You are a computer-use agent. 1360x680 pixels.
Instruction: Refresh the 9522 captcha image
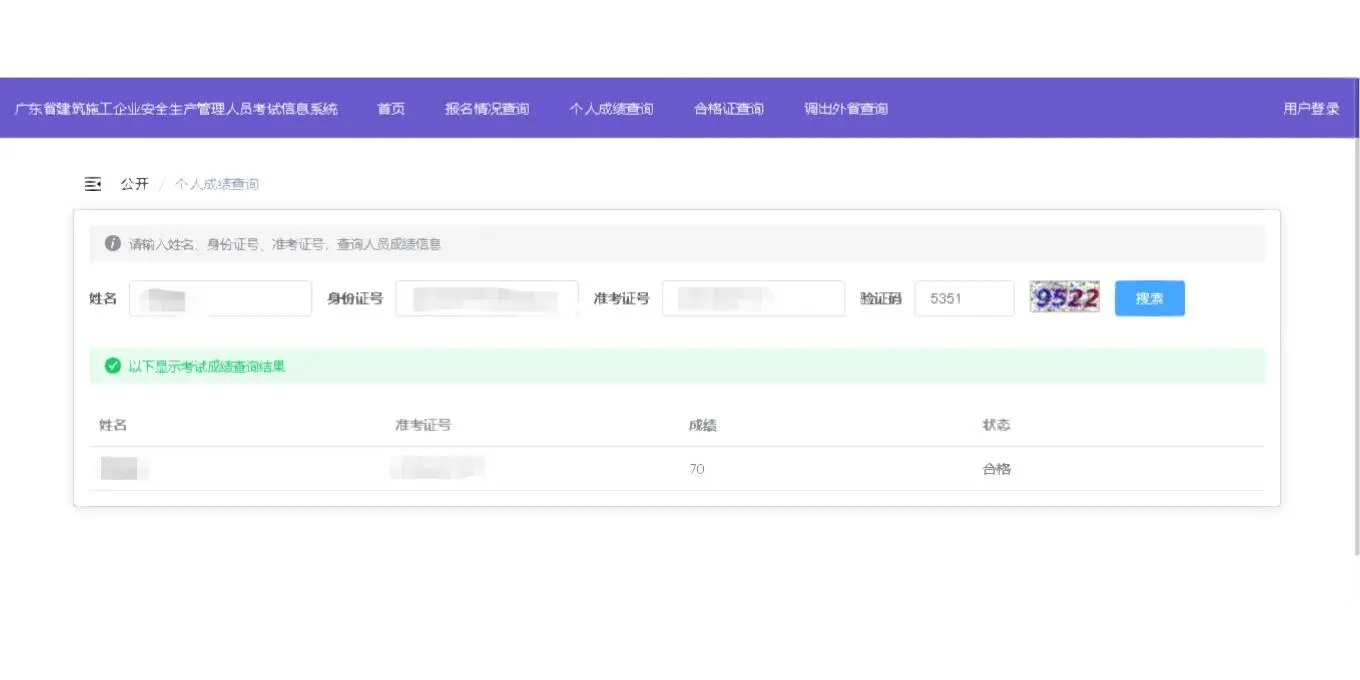click(1065, 298)
